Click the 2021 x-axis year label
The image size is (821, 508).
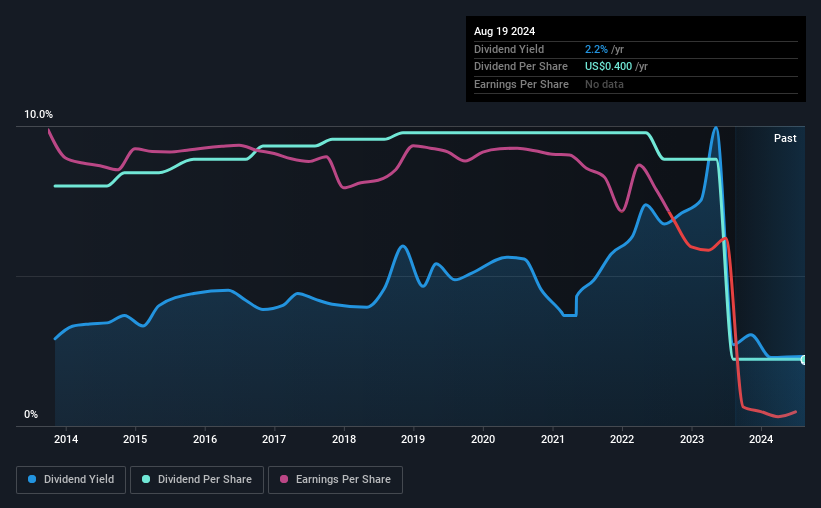[552, 439]
